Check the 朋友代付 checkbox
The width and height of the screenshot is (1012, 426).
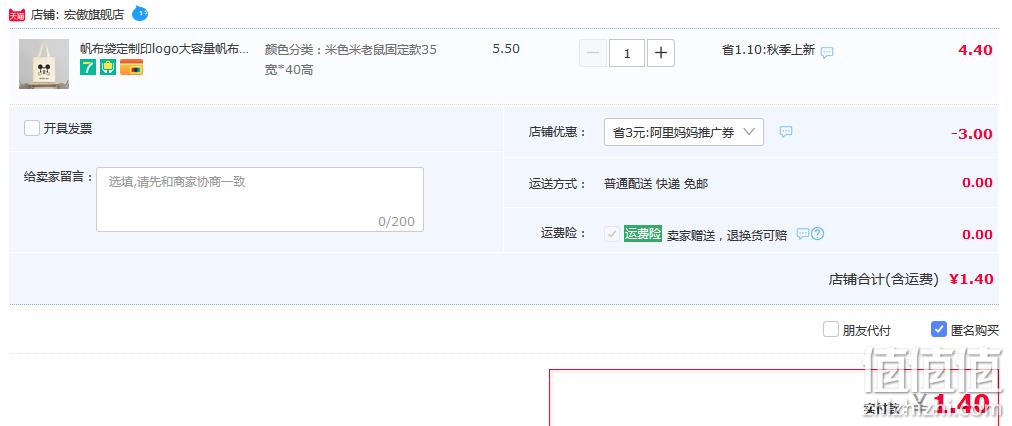(831, 330)
